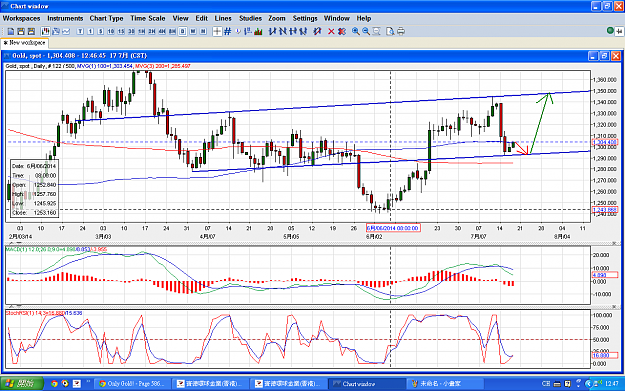Open the Studies menu
Screen dimensions: 625x391
tap(250, 18)
